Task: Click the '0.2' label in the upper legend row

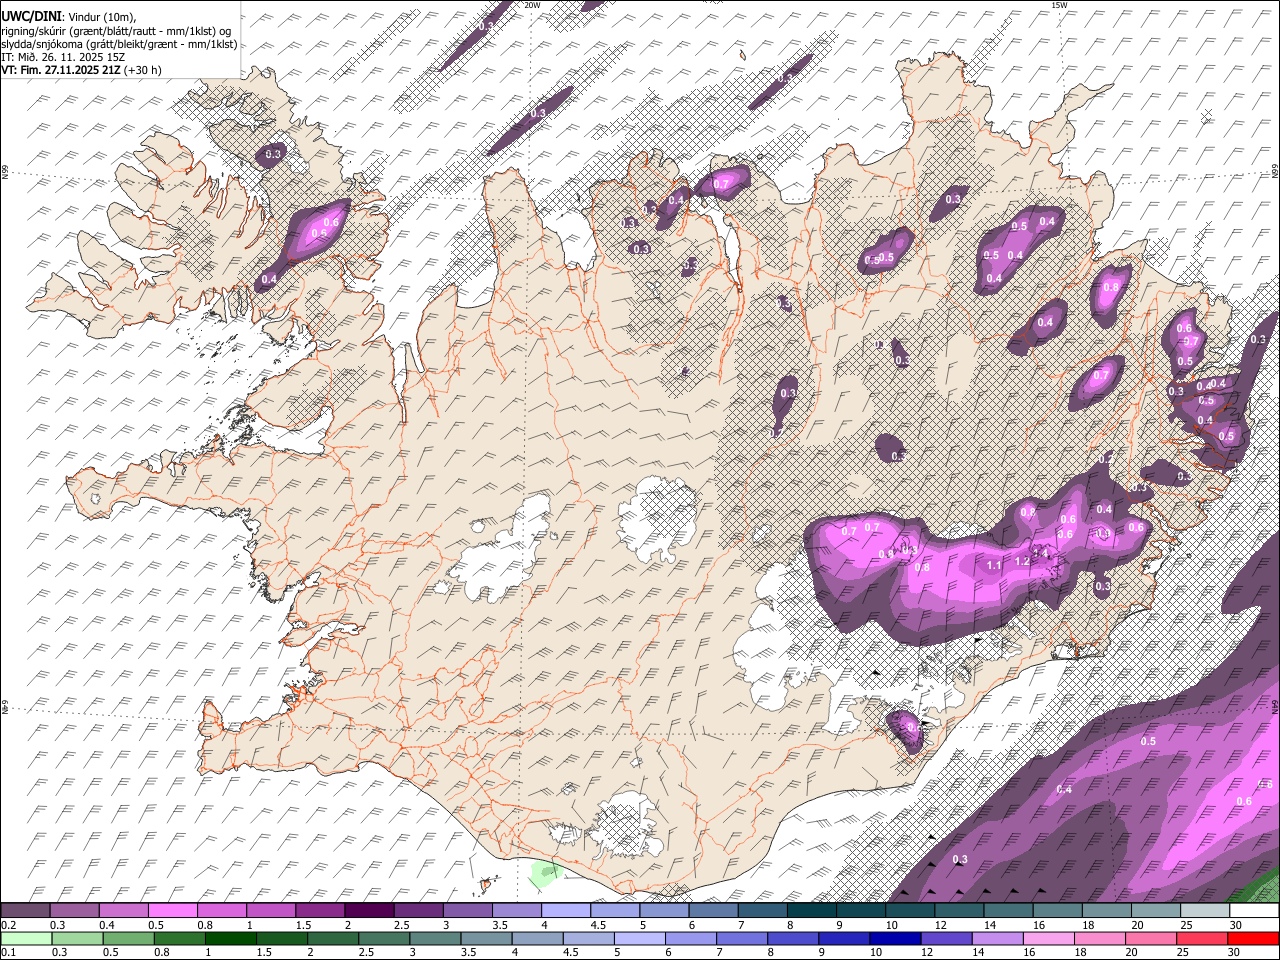Action: click(x=8, y=926)
